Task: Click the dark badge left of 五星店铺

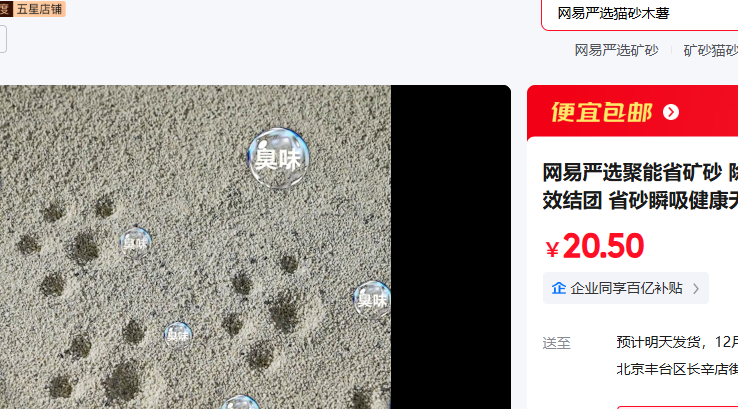Action: coord(6,9)
